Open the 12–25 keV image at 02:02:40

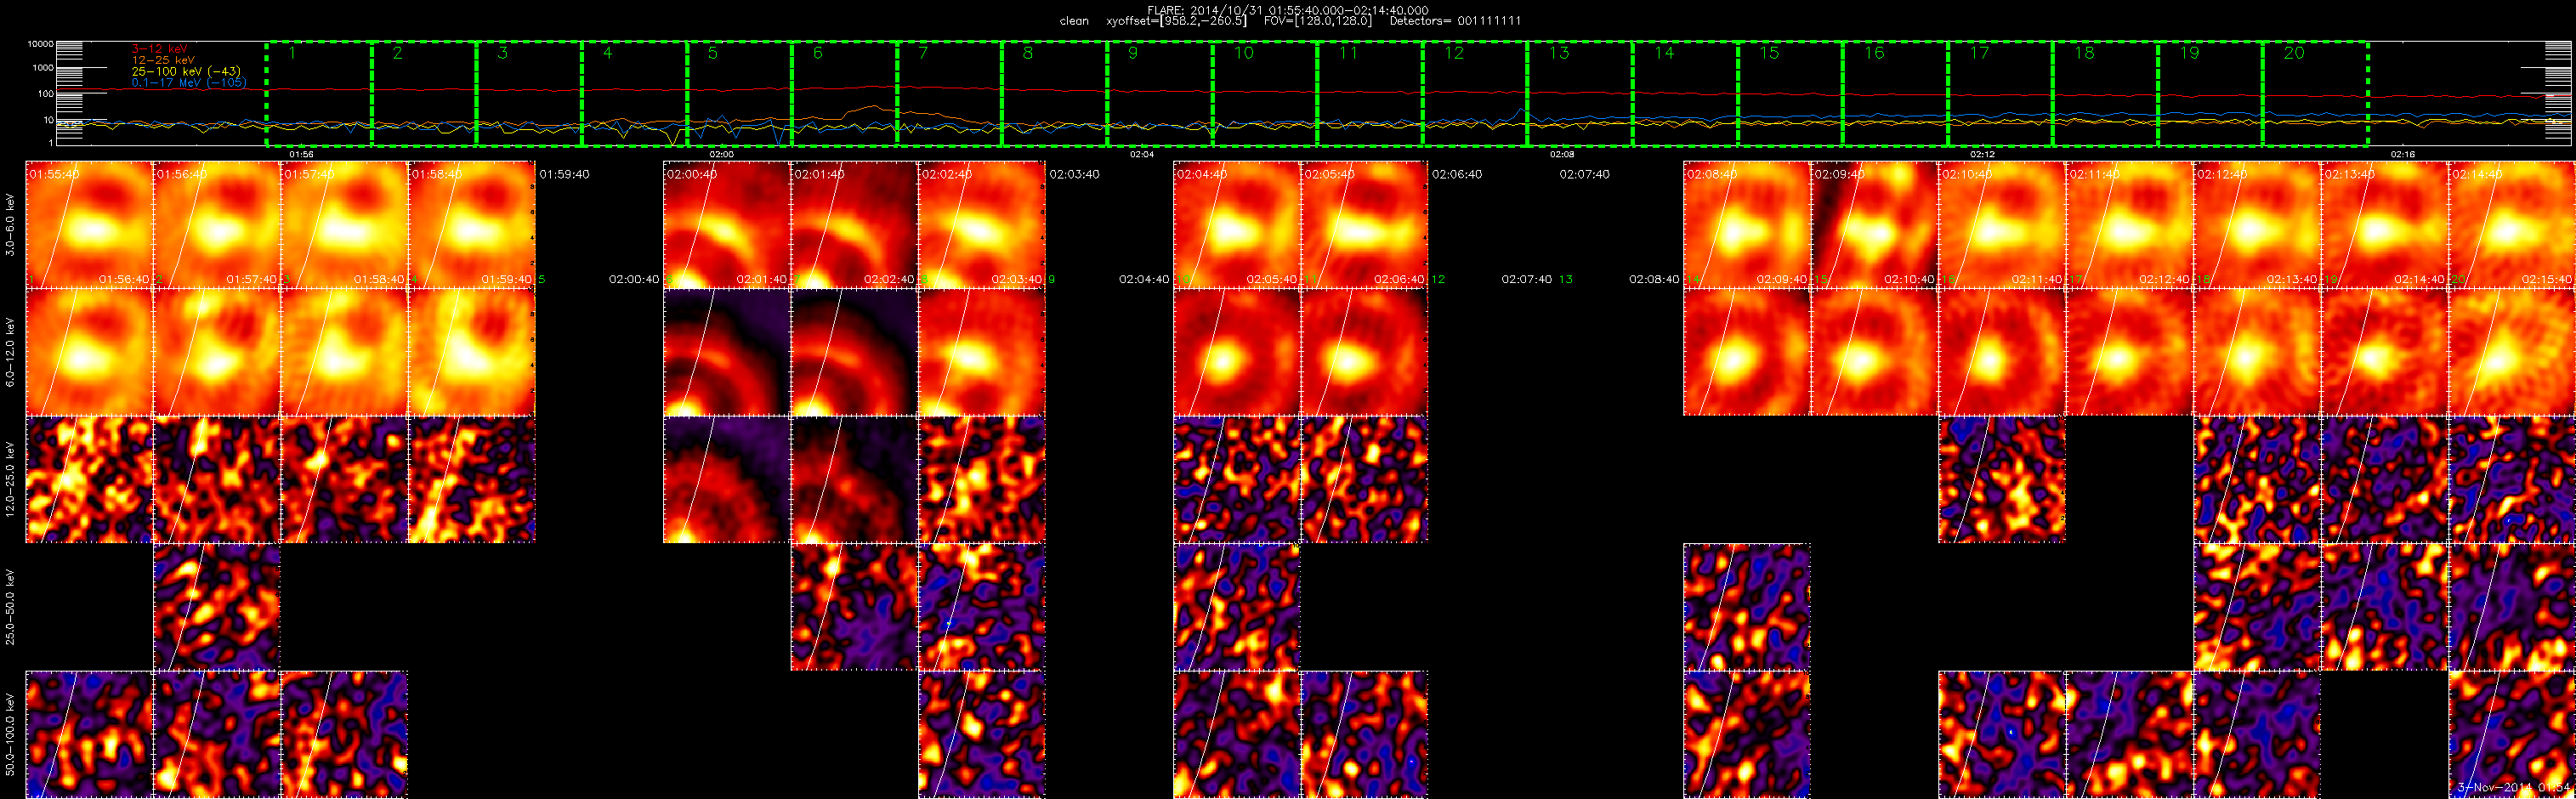pyautogui.click(x=982, y=480)
